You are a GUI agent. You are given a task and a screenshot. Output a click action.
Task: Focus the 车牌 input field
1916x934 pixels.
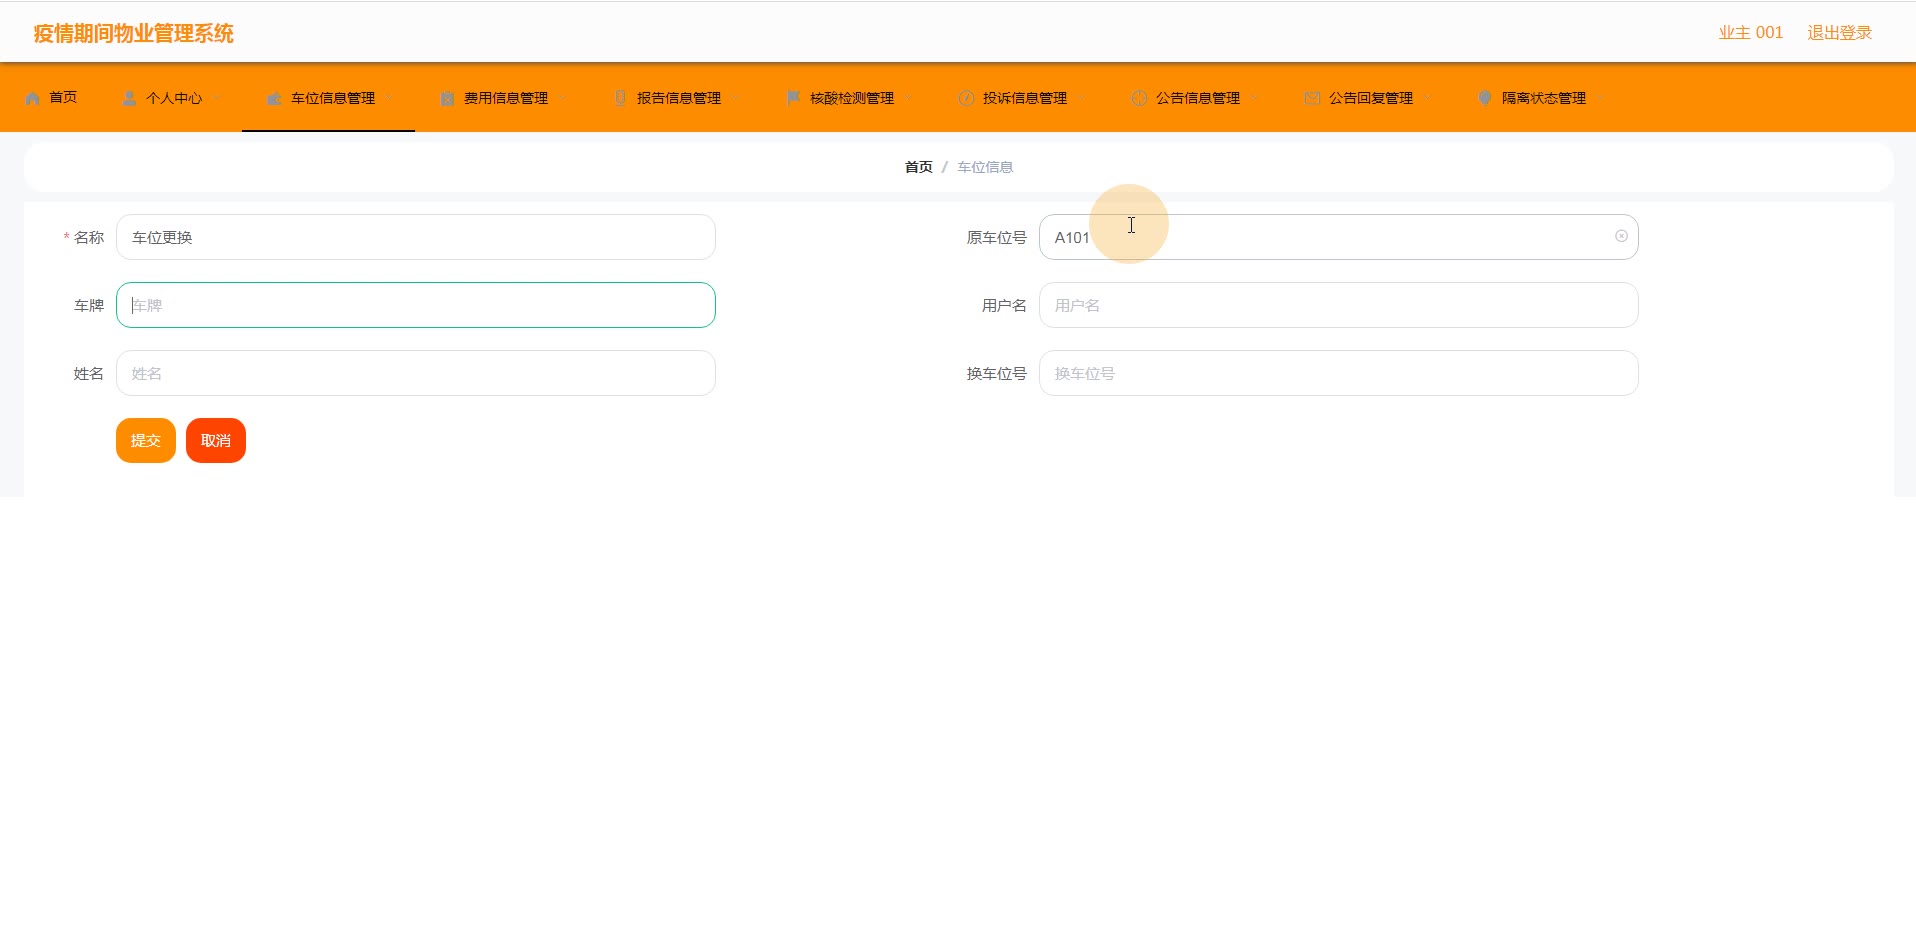tap(416, 305)
